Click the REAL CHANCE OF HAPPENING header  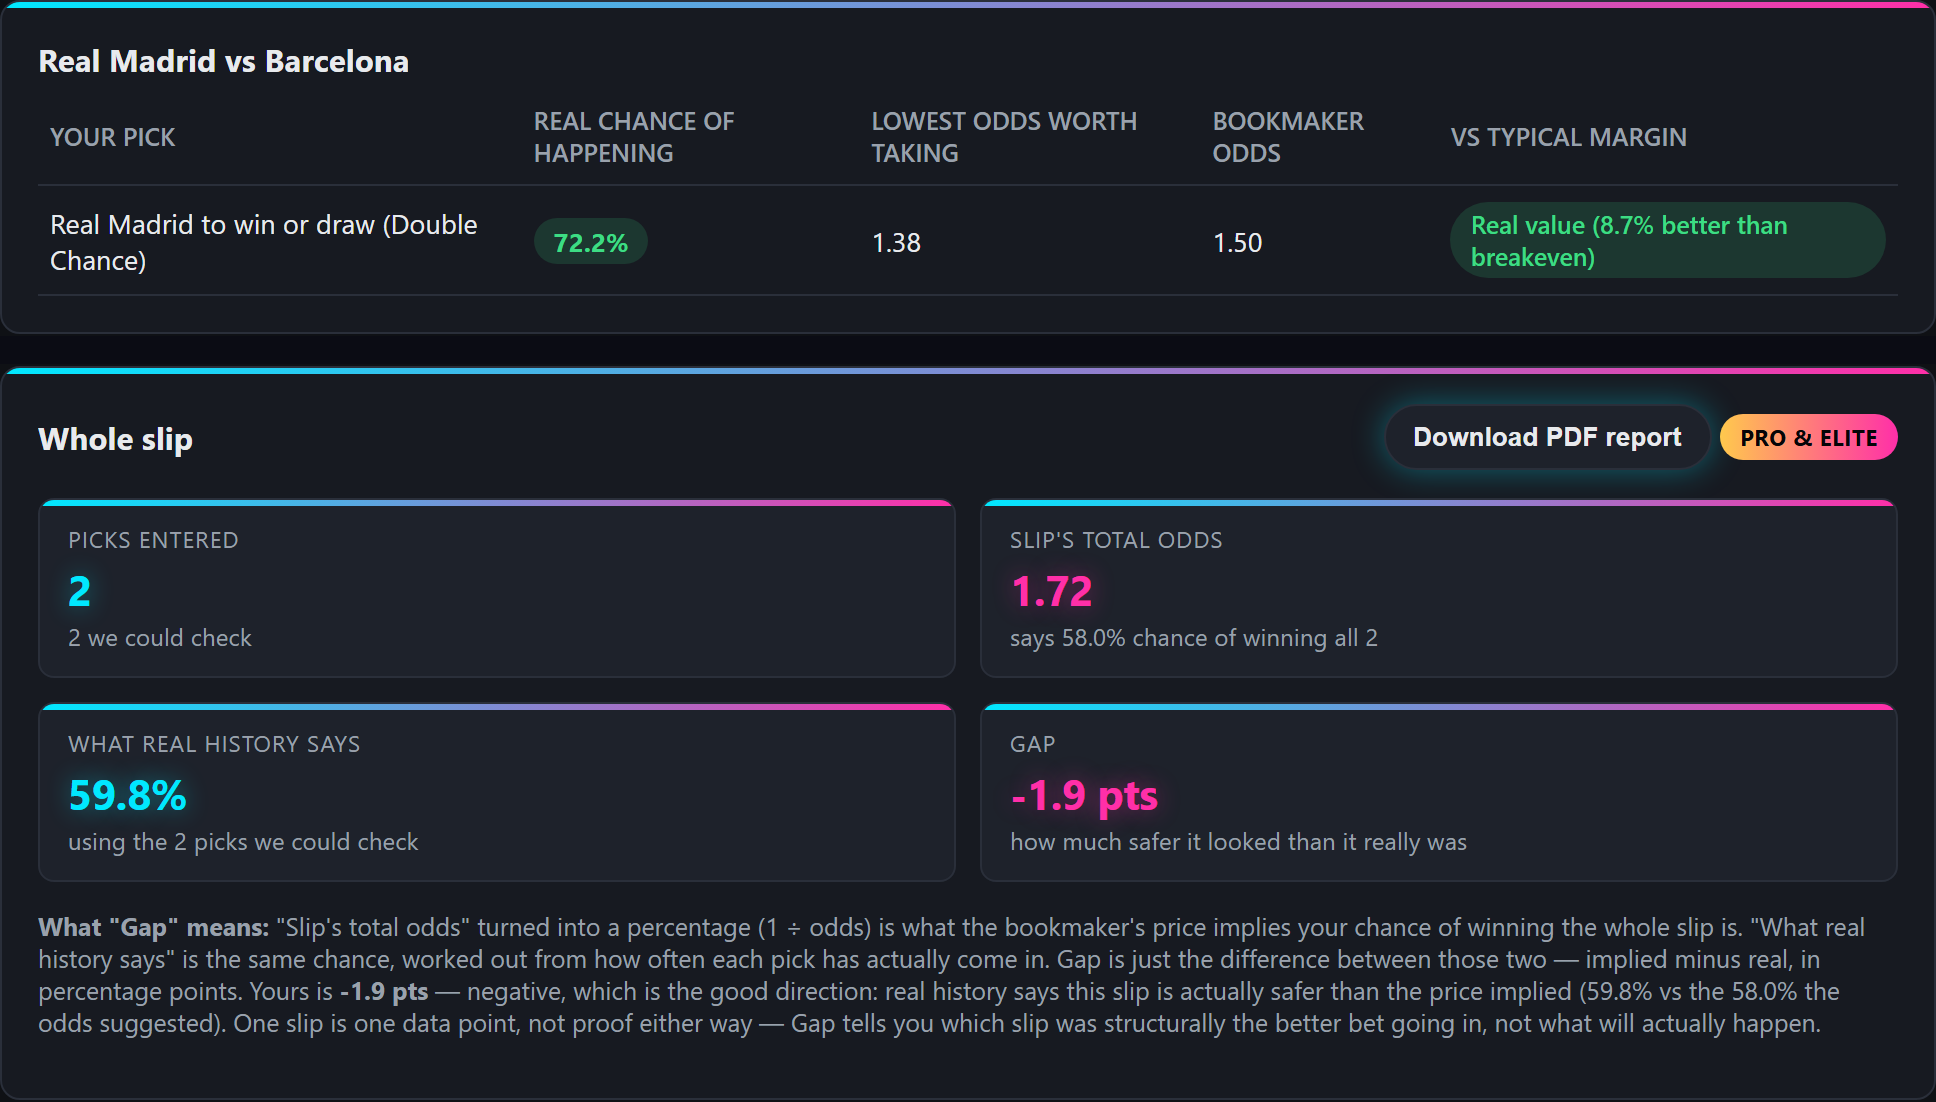[633, 137]
